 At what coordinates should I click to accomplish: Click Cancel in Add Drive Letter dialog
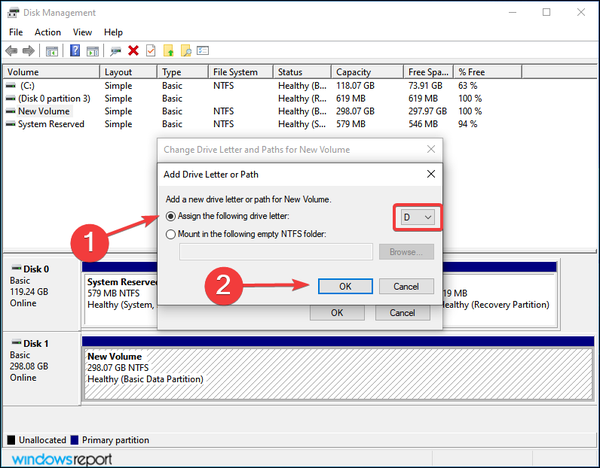pyautogui.click(x=406, y=286)
